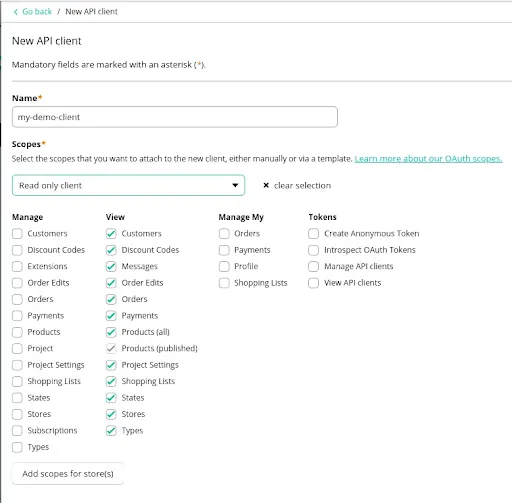Enable Manage My Orders checkbox
The height and width of the screenshot is (503, 512).
click(x=224, y=234)
